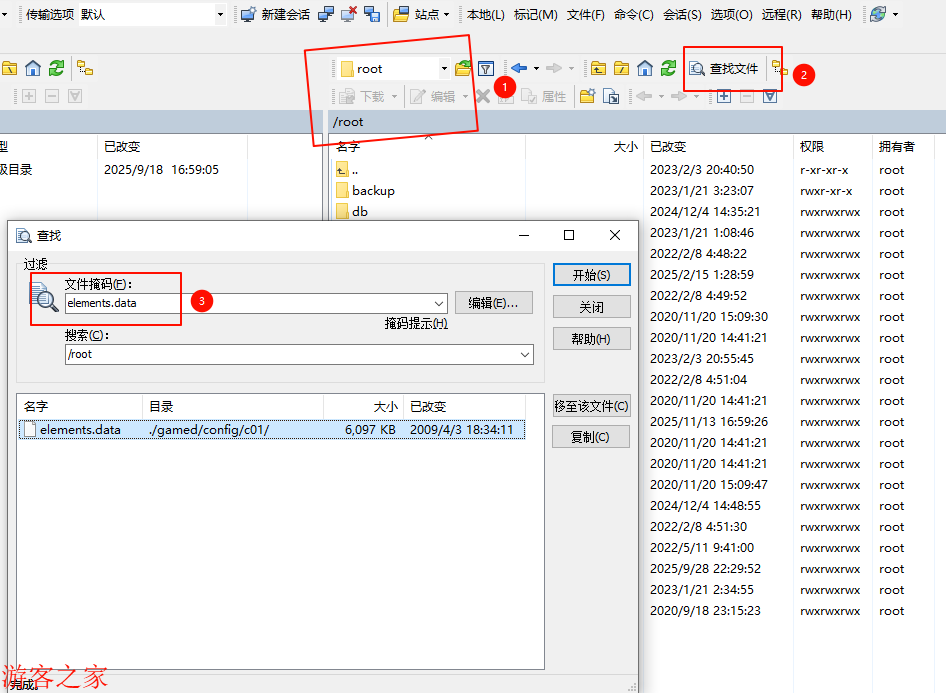
Task: Open the 命令(C) menu
Action: (x=633, y=15)
